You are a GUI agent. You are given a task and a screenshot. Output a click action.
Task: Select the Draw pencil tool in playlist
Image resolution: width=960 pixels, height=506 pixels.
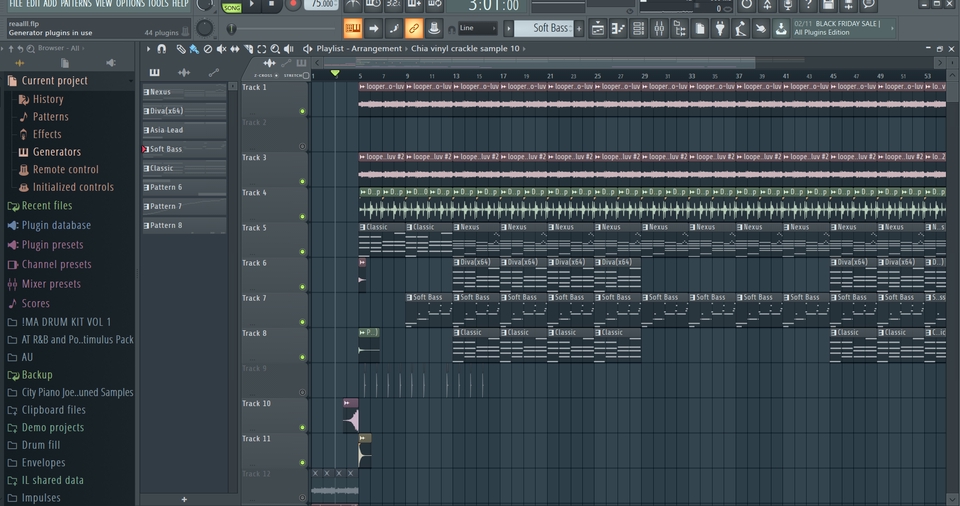pyautogui.click(x=181, y=49)
